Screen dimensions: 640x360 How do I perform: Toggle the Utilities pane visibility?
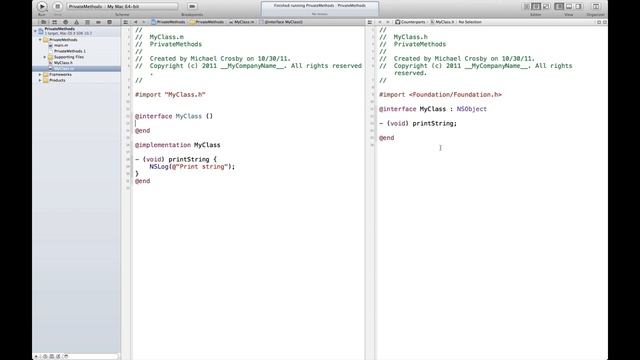click(579, 7)
